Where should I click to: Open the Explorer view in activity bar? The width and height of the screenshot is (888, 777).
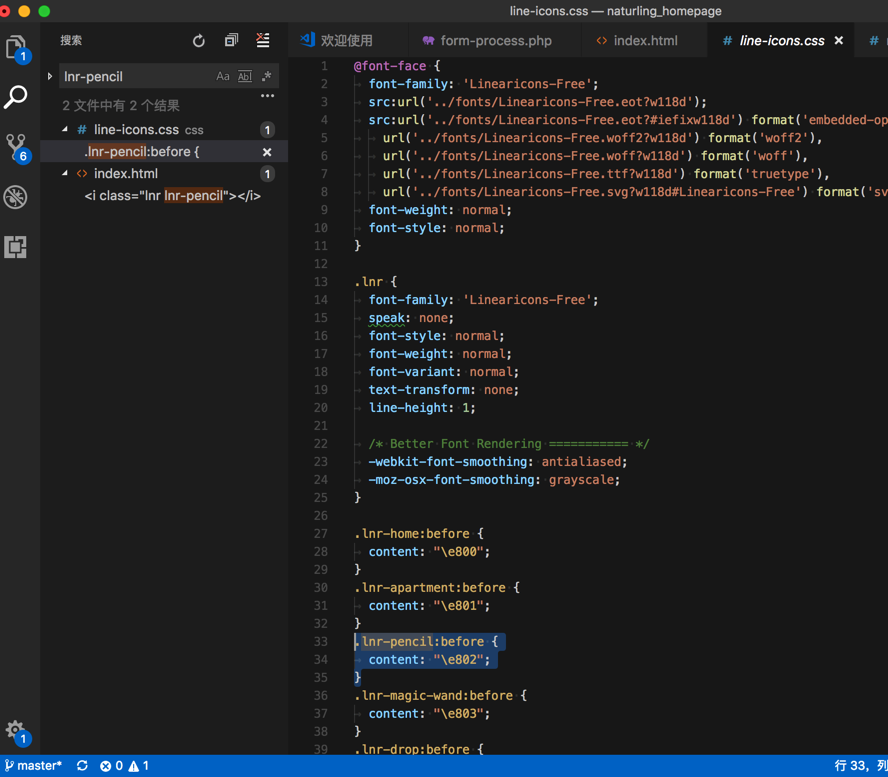[x=16, y=47]
